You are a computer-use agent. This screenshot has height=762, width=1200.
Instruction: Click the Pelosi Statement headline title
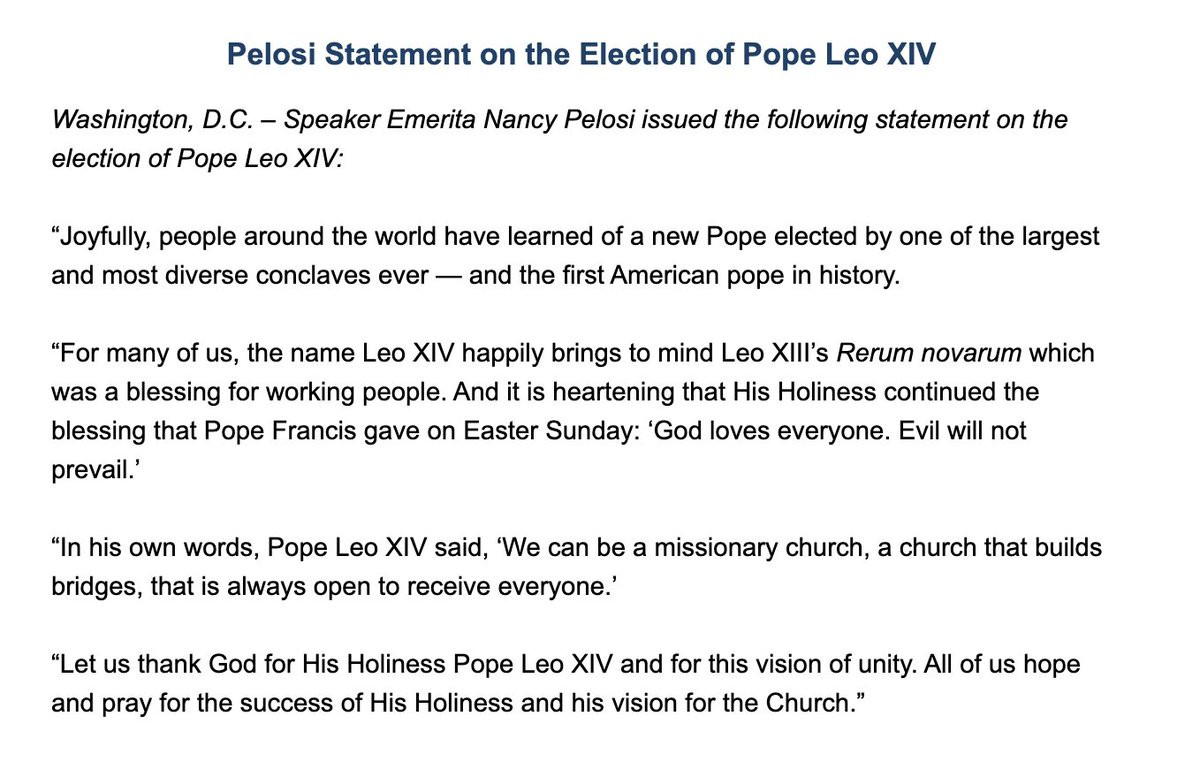tap(581, 54)
